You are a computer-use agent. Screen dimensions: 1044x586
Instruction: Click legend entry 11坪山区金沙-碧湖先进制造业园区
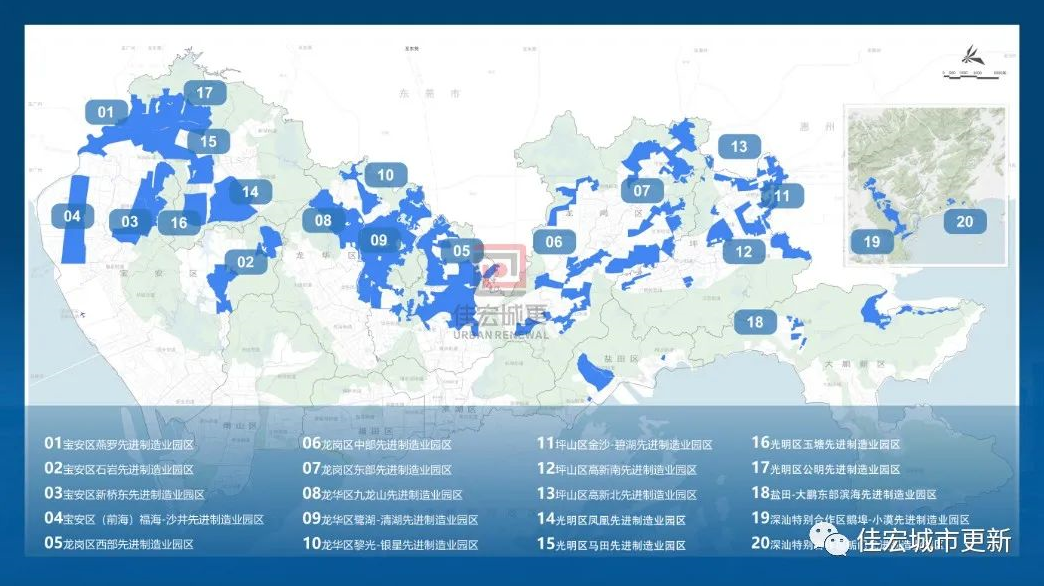(x=624, y=444)
